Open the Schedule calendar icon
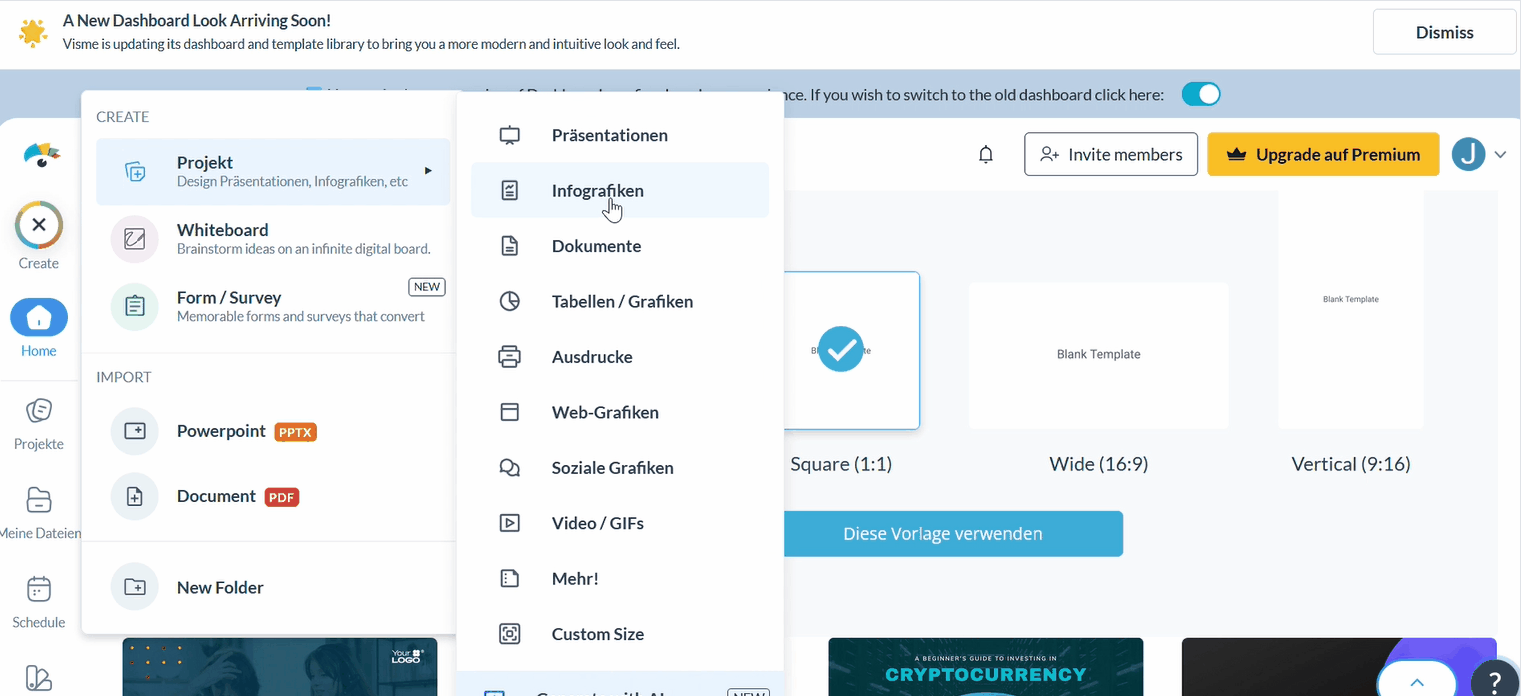The image size is (1521, 696). click(x=39, y=589)
